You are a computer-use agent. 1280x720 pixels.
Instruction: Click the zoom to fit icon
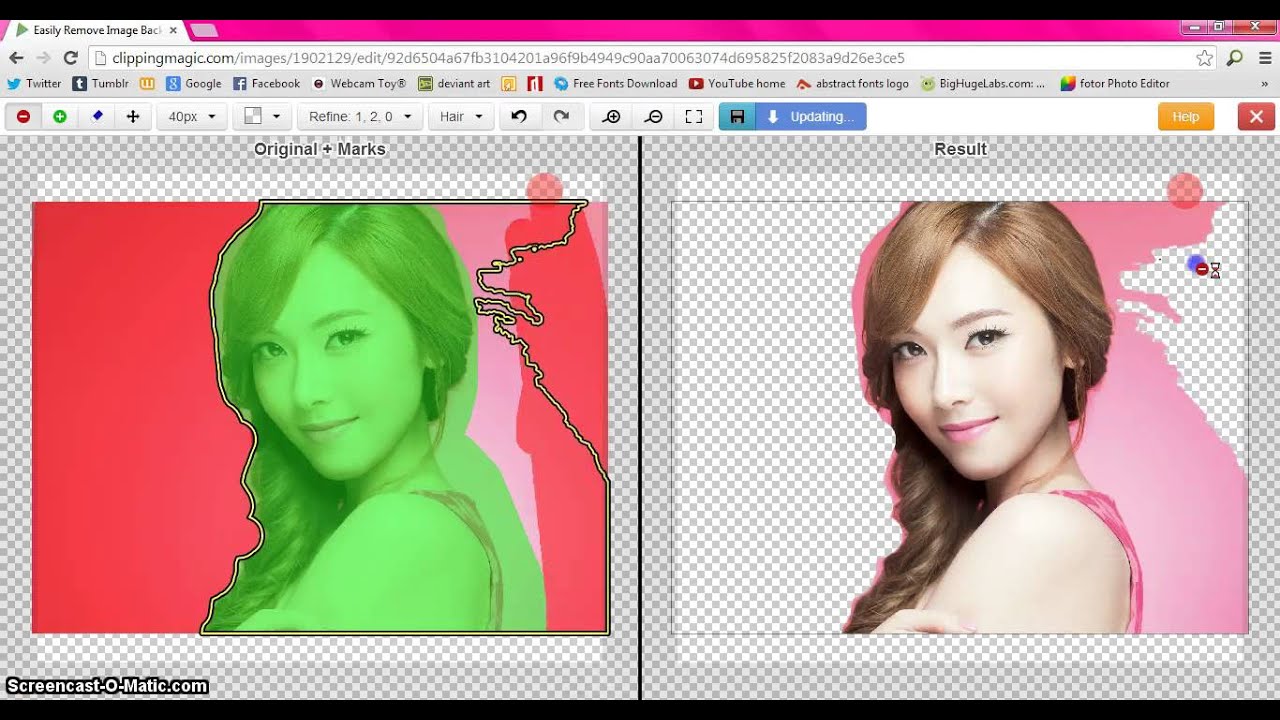coord(694,117)
